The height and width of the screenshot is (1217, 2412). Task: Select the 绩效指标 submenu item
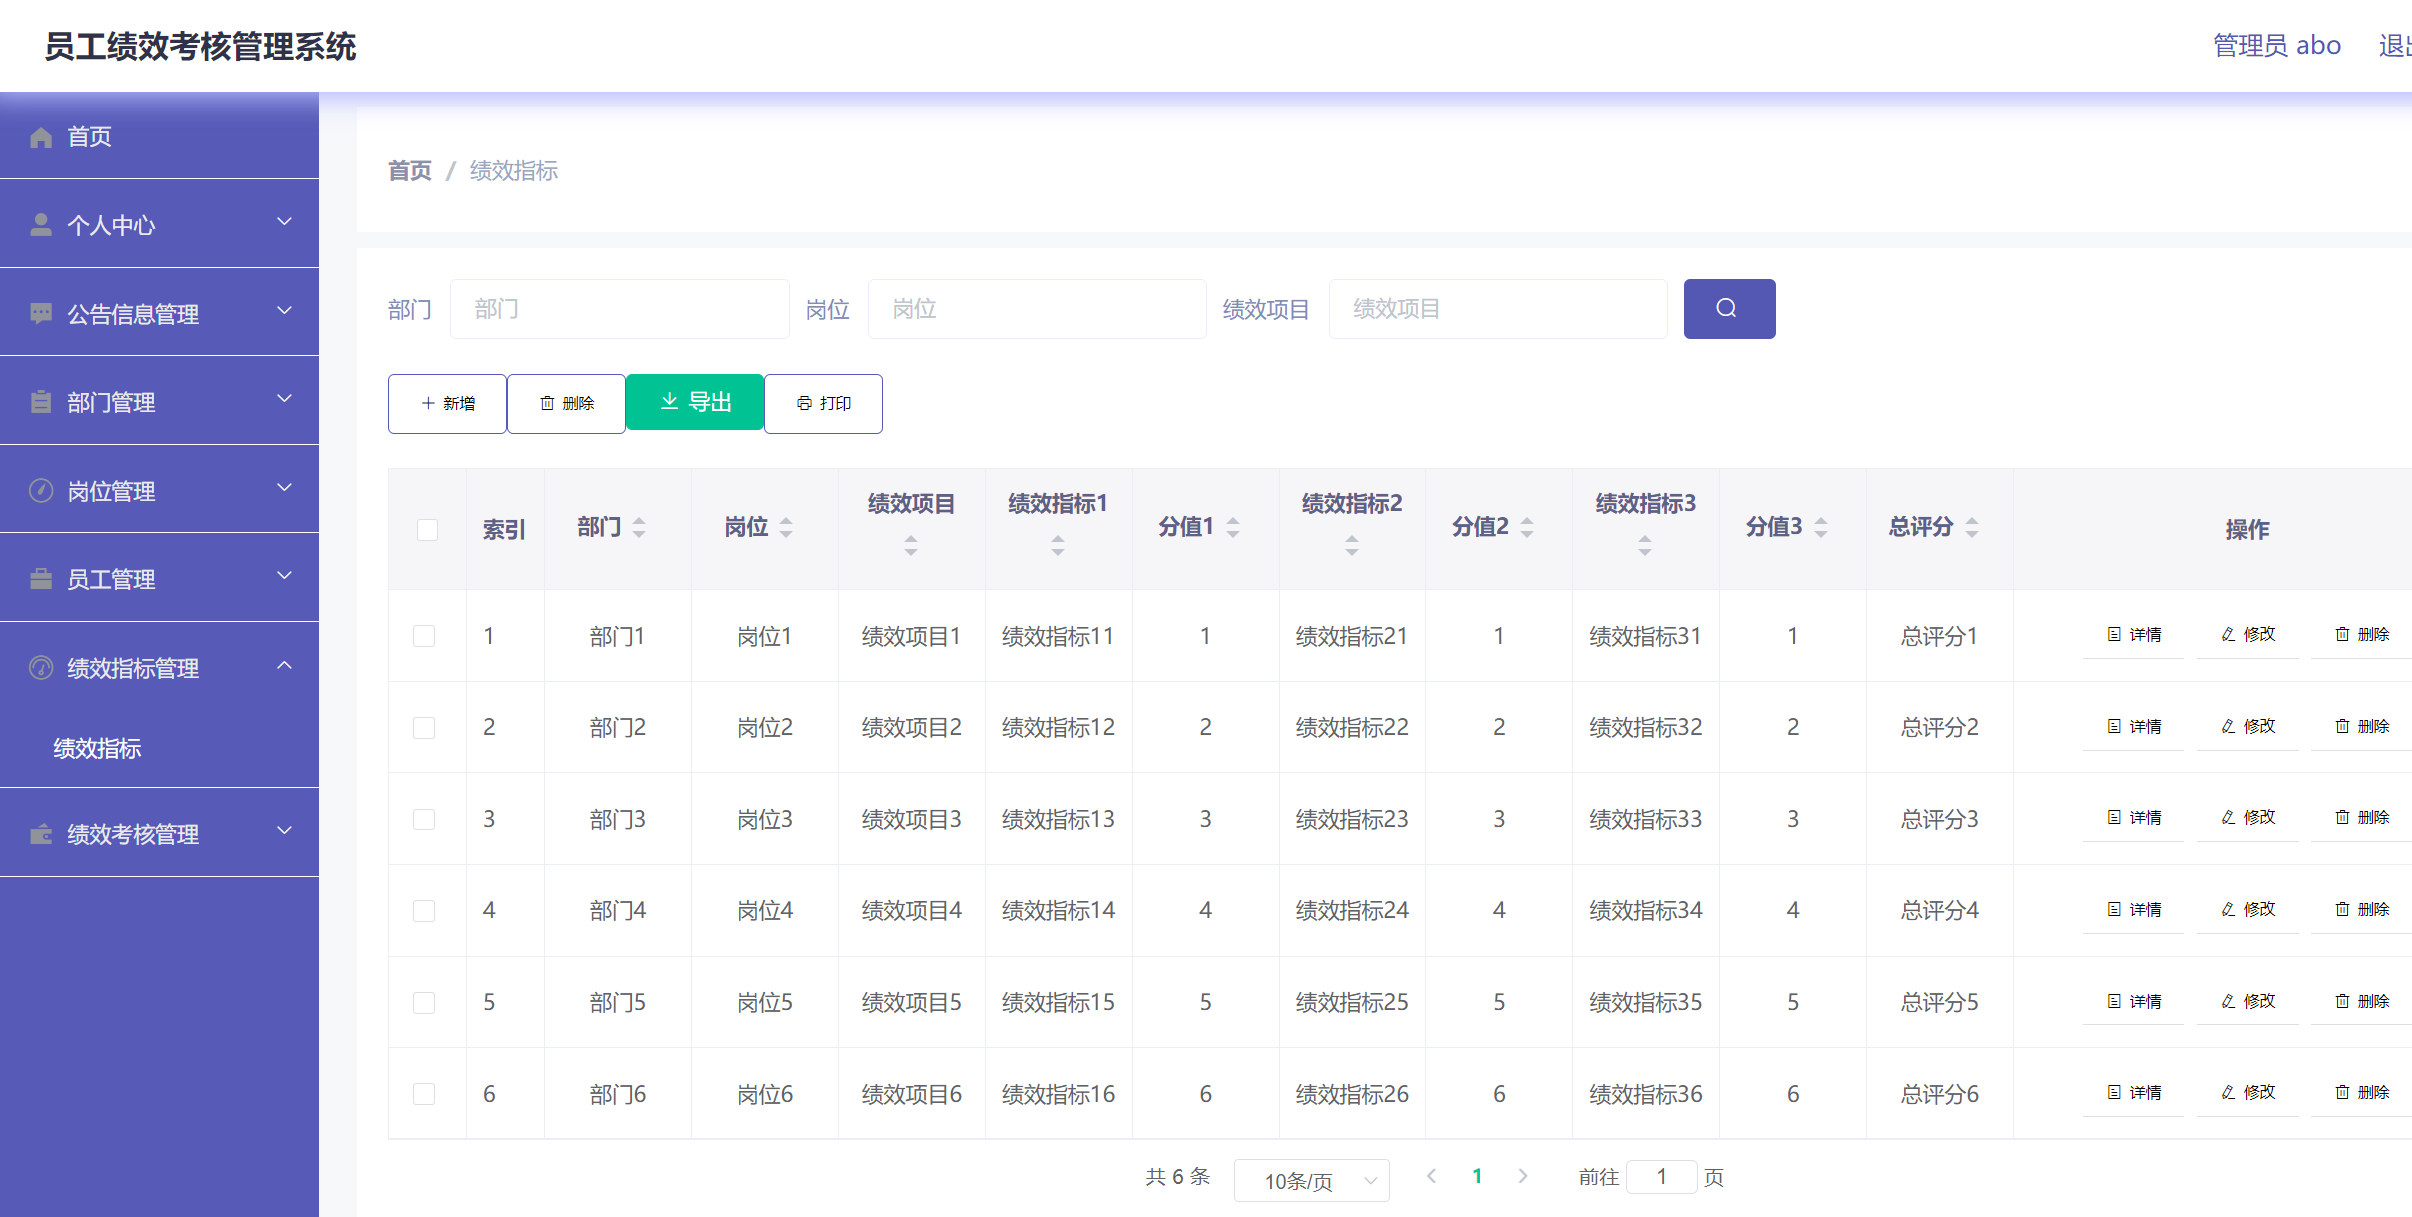pos(97,748)
